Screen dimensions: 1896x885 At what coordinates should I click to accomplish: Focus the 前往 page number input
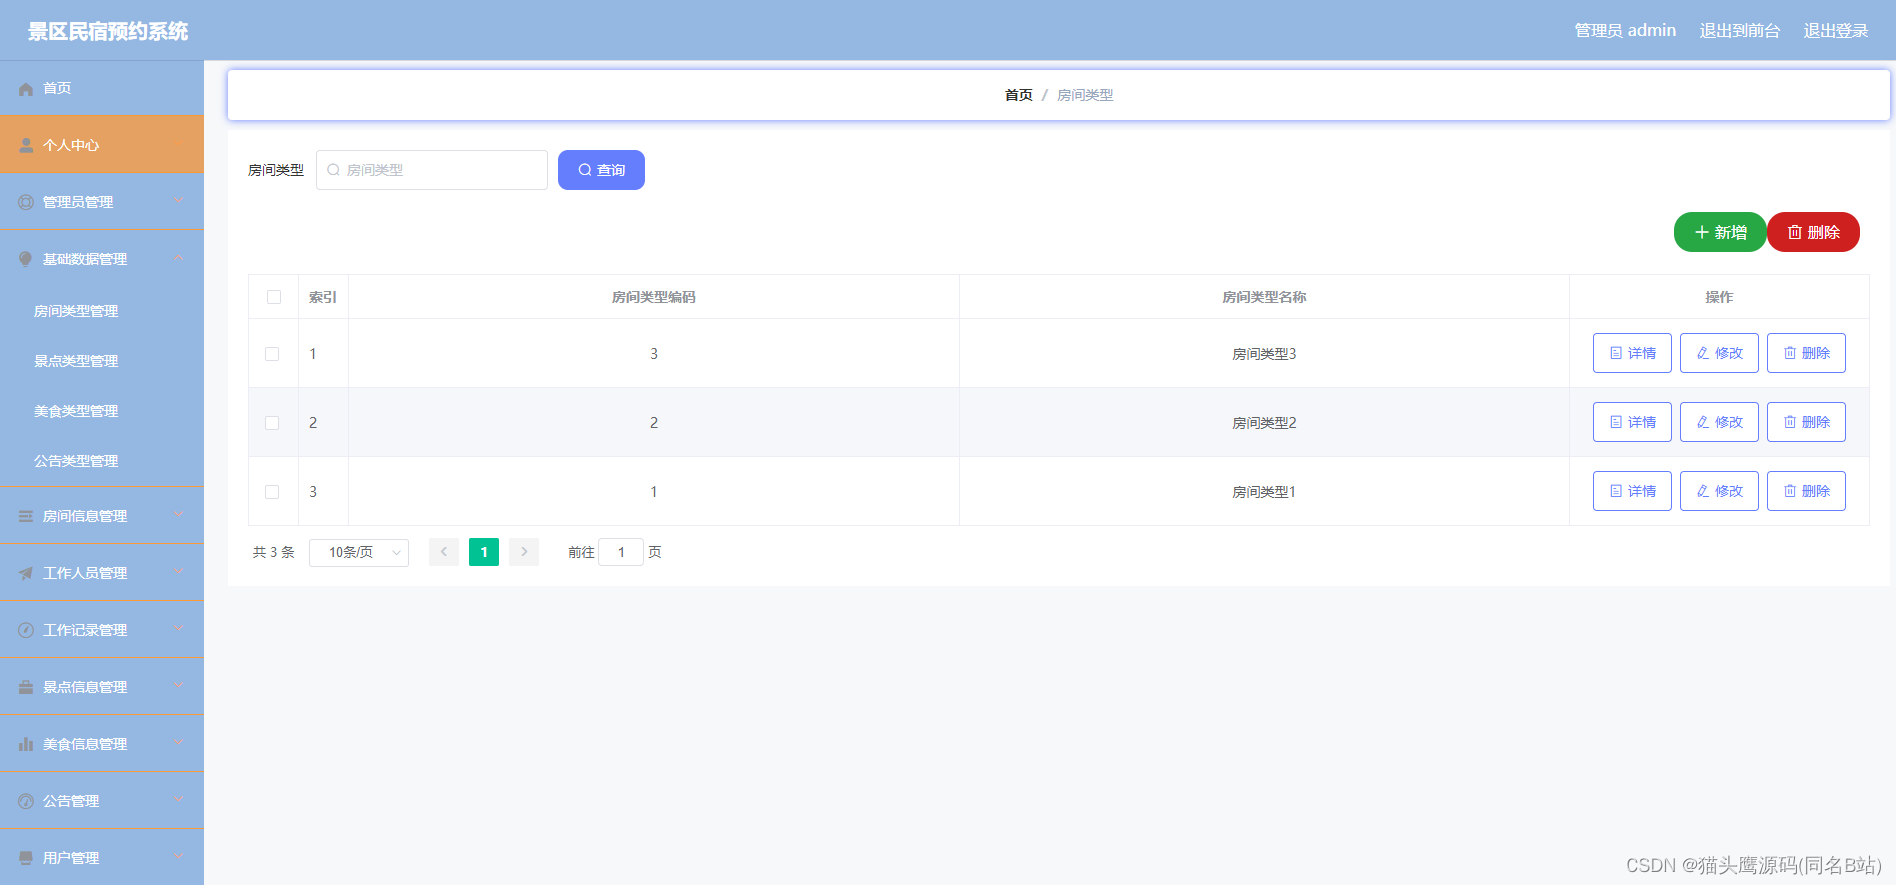click(621, 552)
